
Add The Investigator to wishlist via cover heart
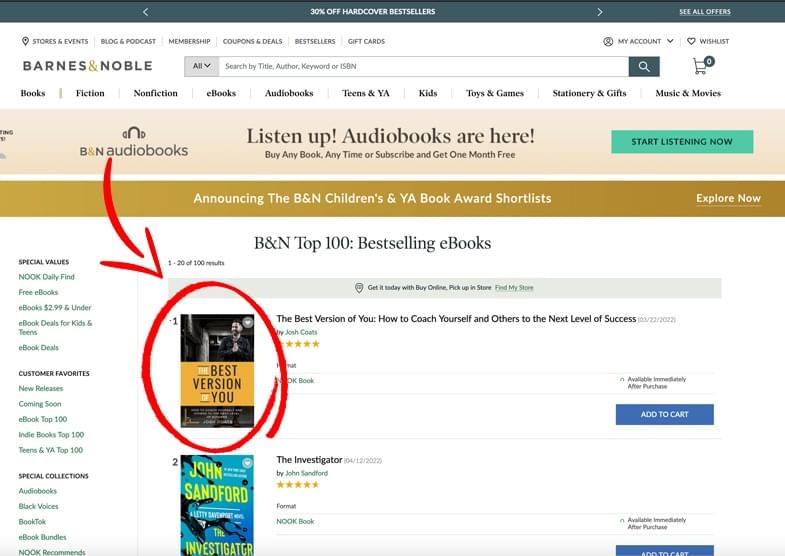[x=247, y=463]
